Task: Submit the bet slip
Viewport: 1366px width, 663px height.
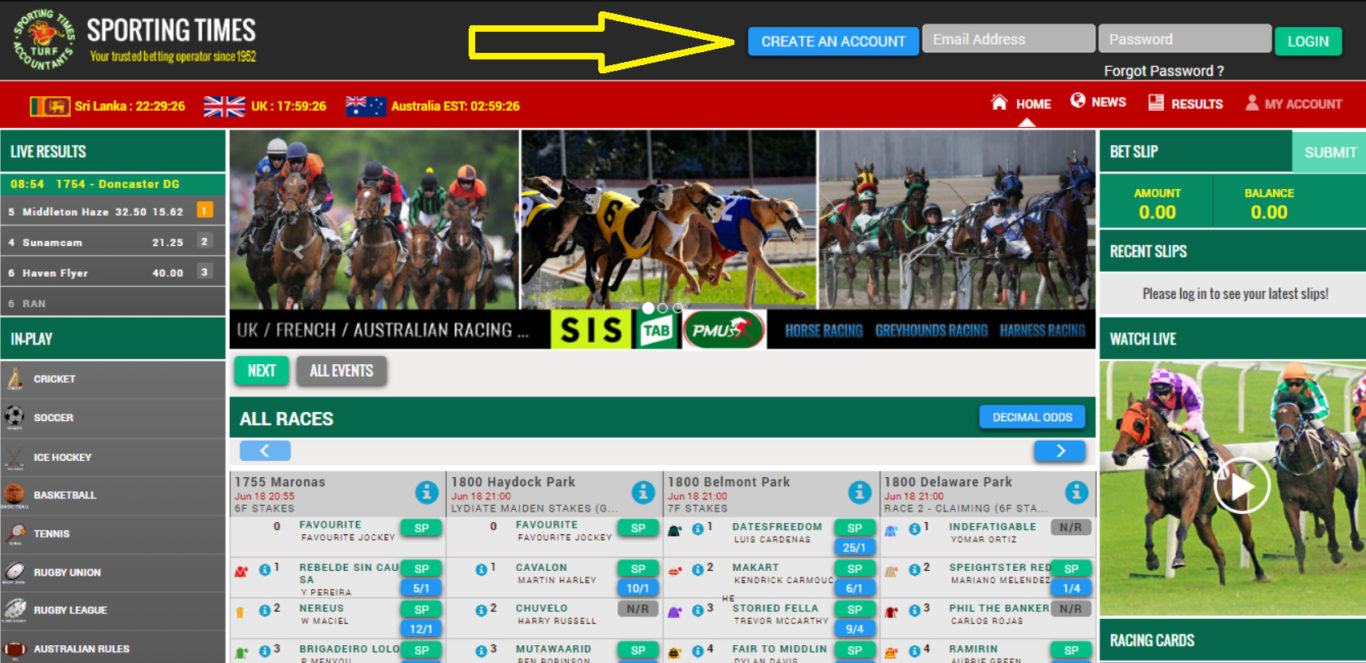Action: click(x=1329, y=152)
